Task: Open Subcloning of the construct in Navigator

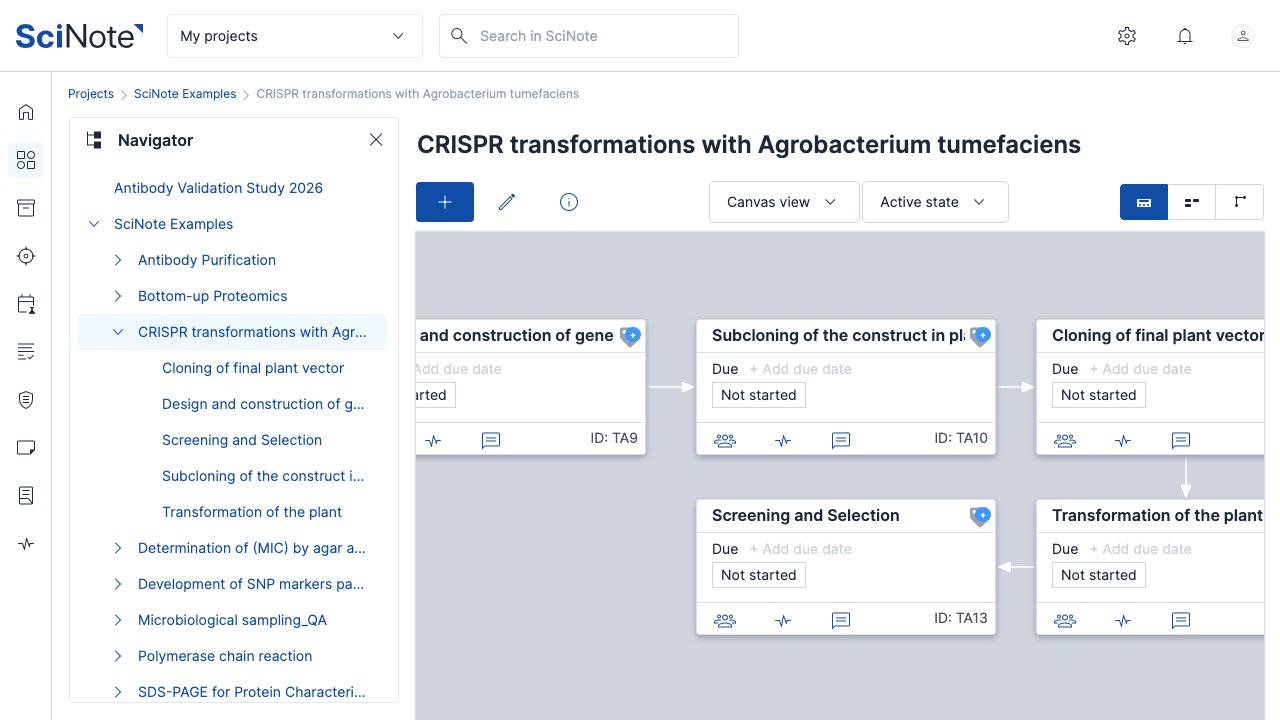Action: coord(263,476)
